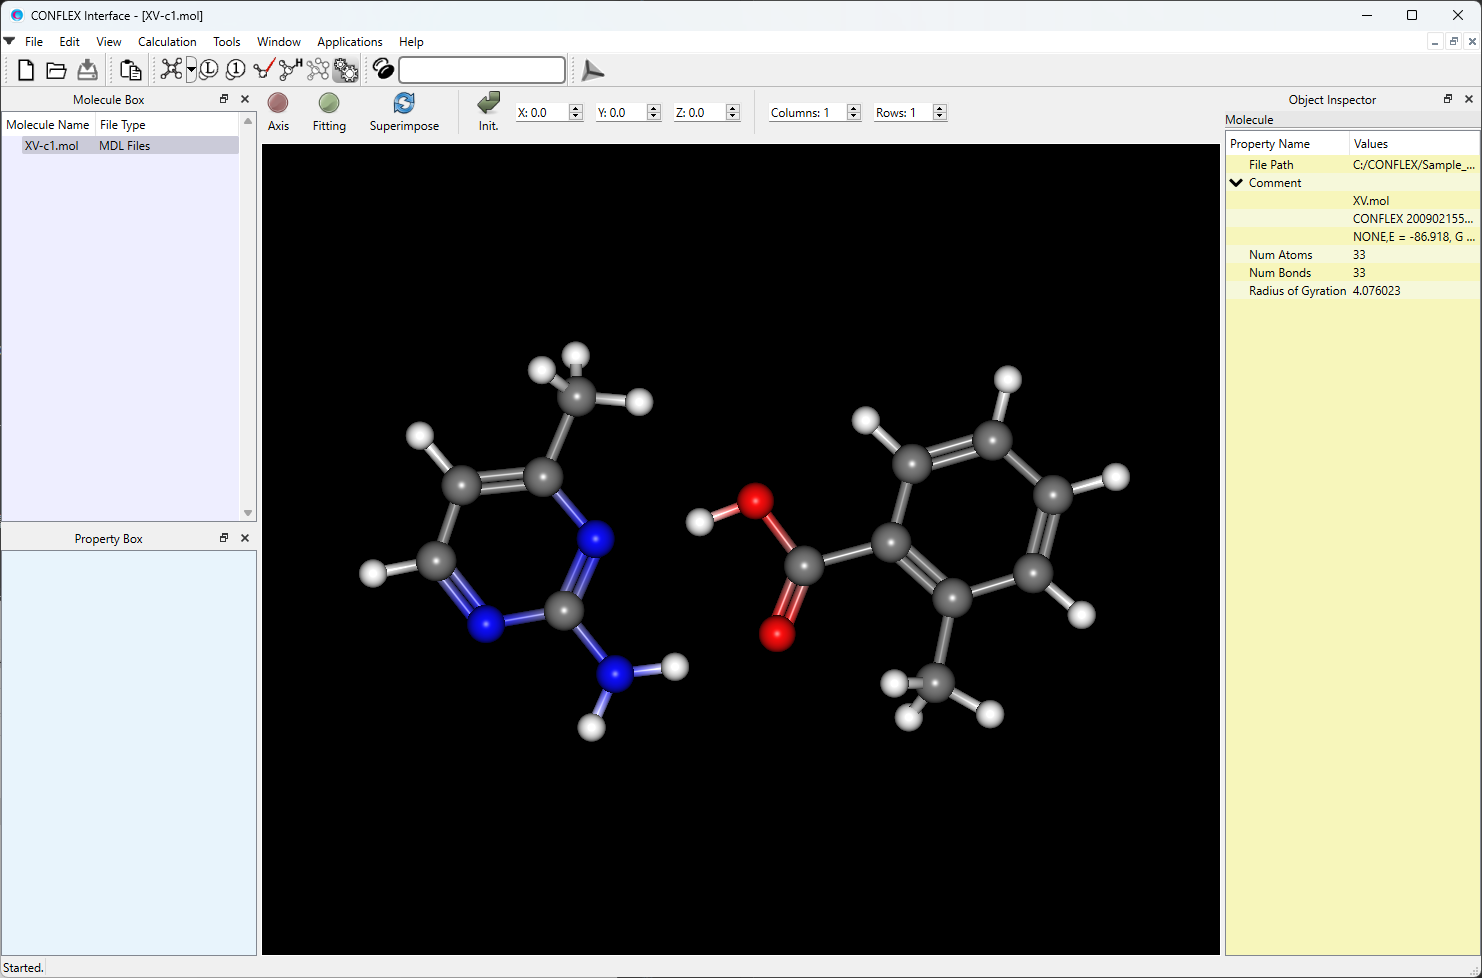Click the Superimpose button

pos(404,112)
